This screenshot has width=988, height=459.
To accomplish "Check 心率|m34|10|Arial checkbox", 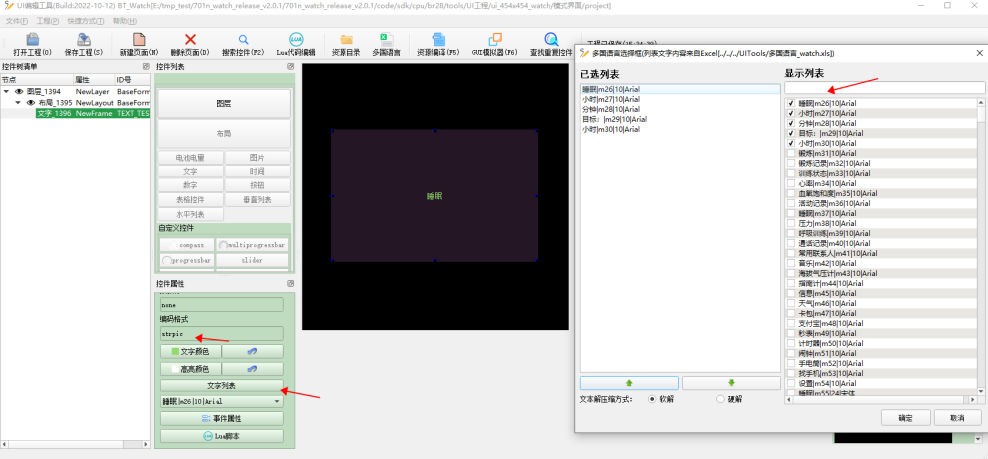I will pos(791,183).
